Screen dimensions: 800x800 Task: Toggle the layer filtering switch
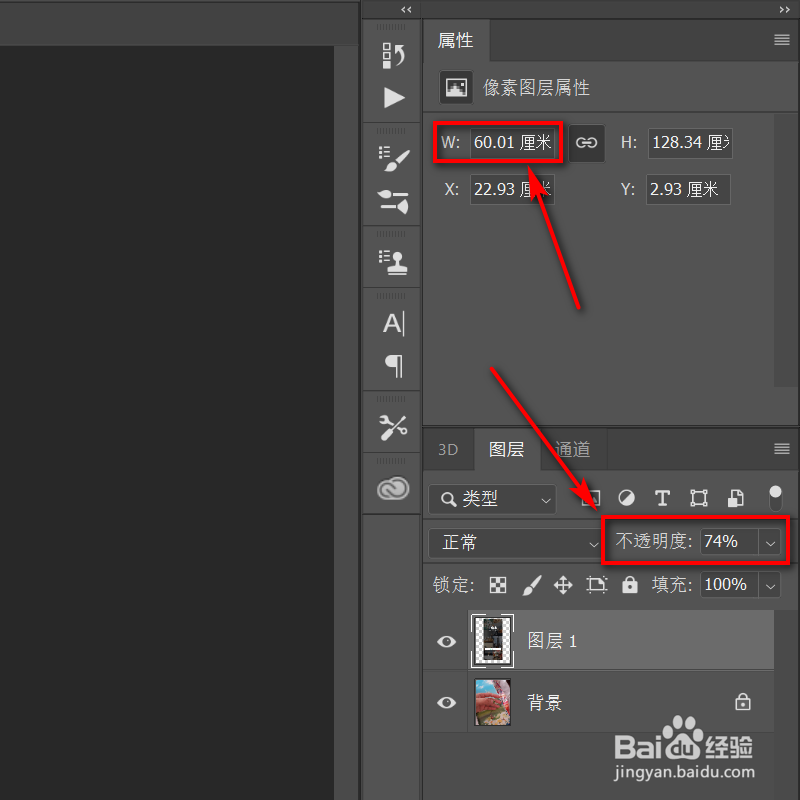tap(776, 497)
